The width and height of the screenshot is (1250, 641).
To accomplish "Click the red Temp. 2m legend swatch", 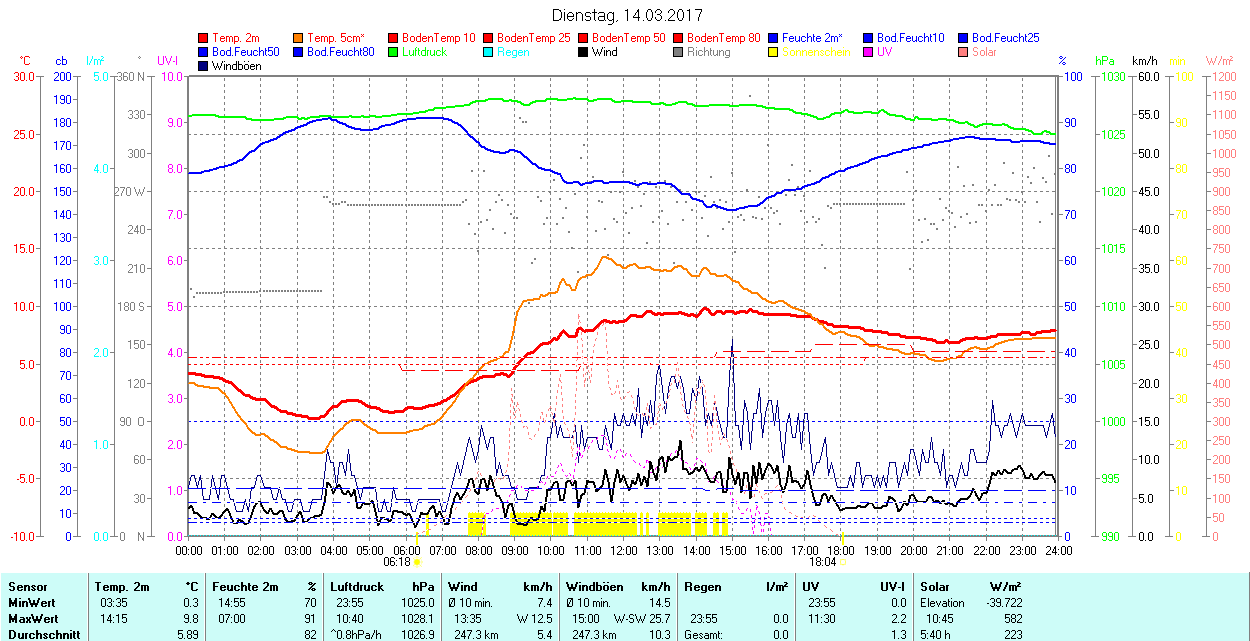I will pyautogui.click(x=204, y=37).
